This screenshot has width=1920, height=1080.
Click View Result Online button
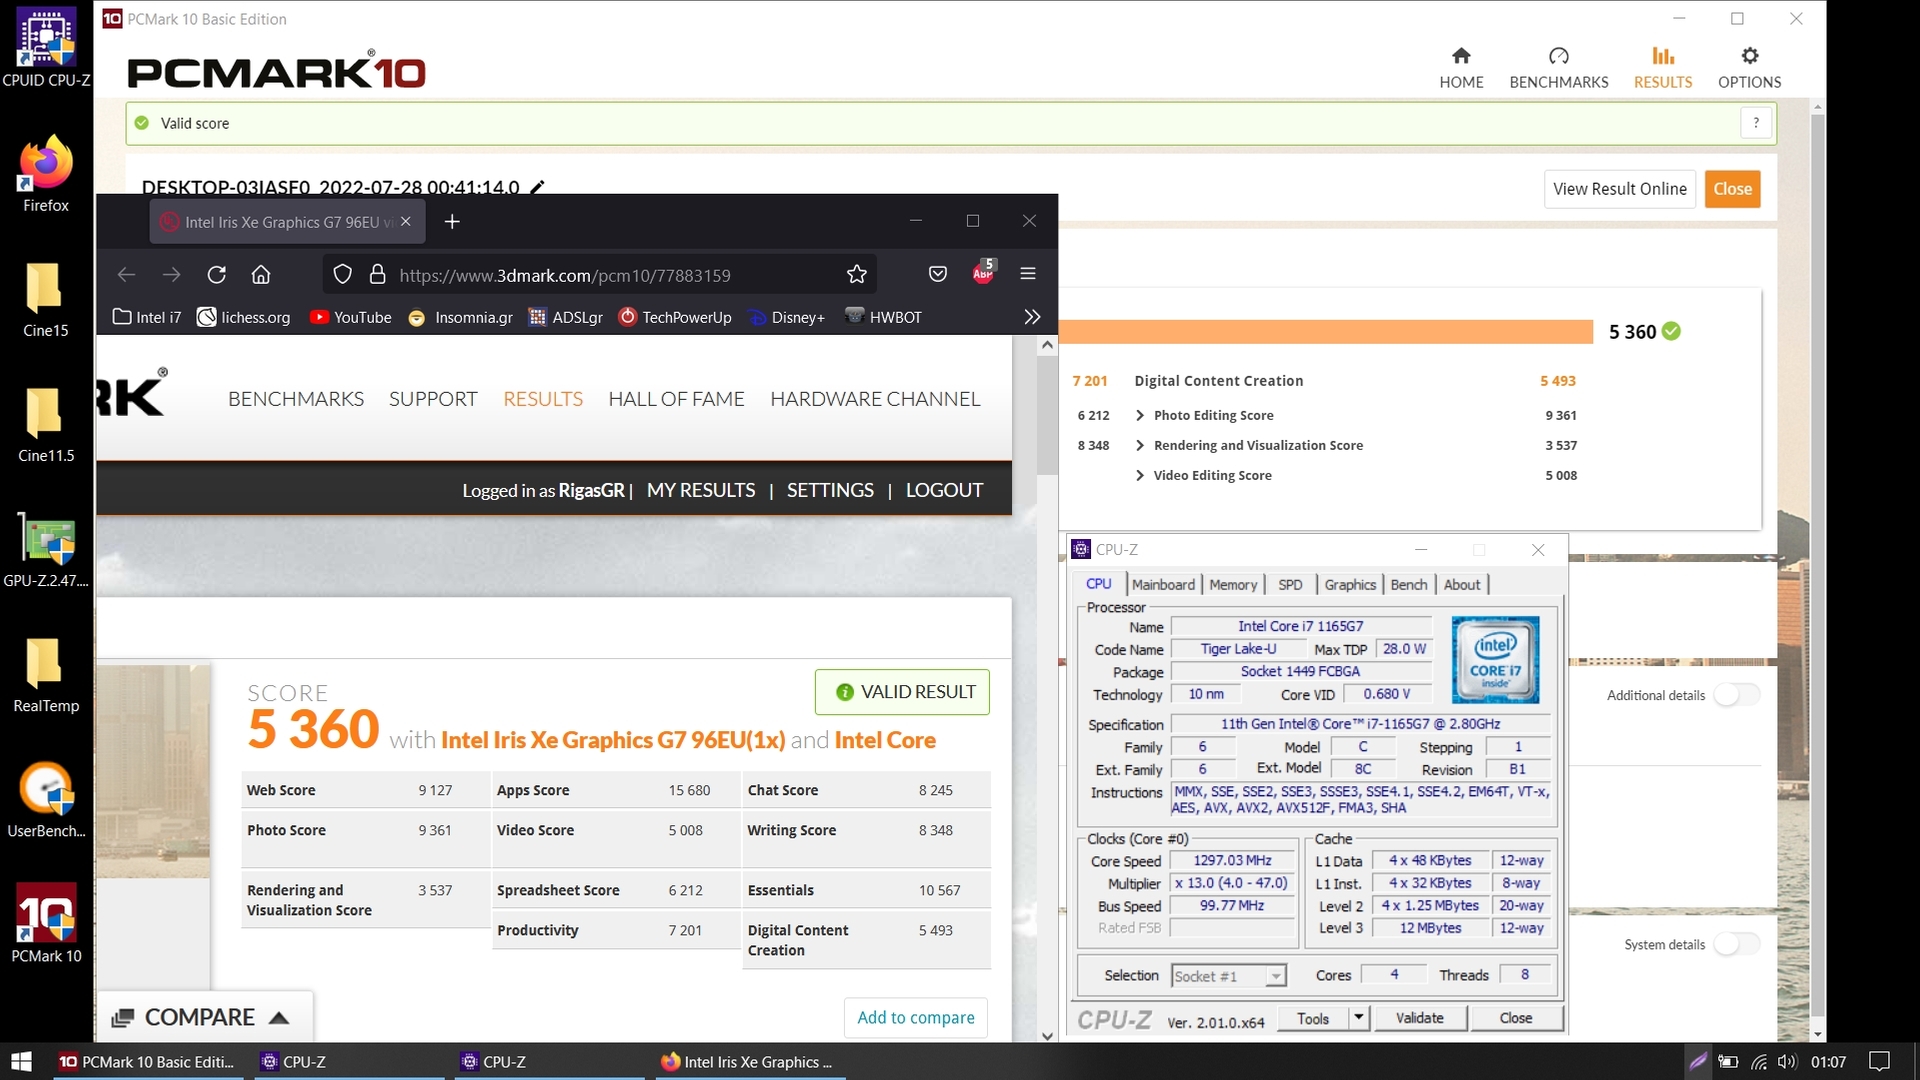point(1620,189)
